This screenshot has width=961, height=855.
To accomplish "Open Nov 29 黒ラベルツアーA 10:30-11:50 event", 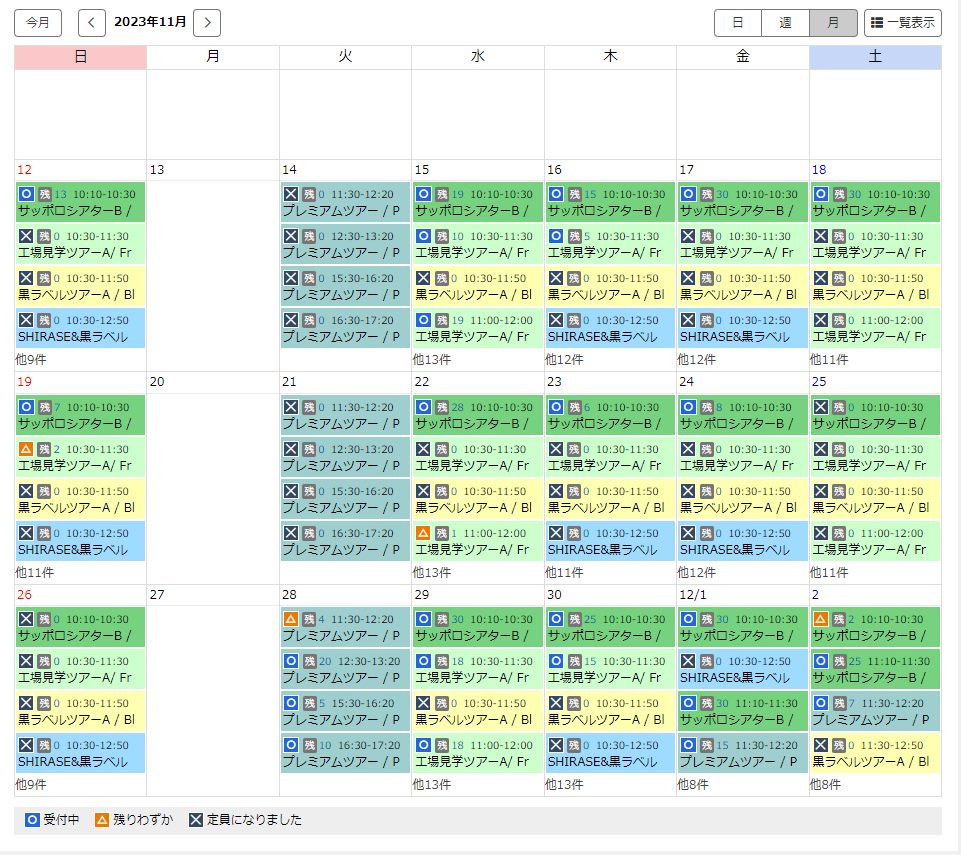I will tap(477, 711).
